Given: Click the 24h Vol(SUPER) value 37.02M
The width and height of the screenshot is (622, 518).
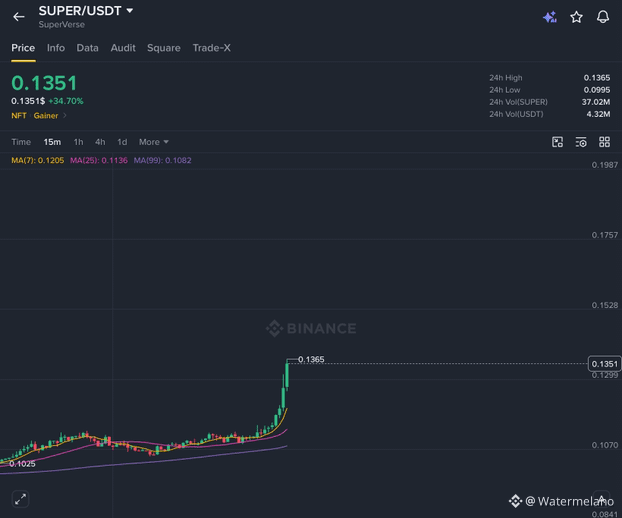Looking at the screenshot, I should click(596, 102).
